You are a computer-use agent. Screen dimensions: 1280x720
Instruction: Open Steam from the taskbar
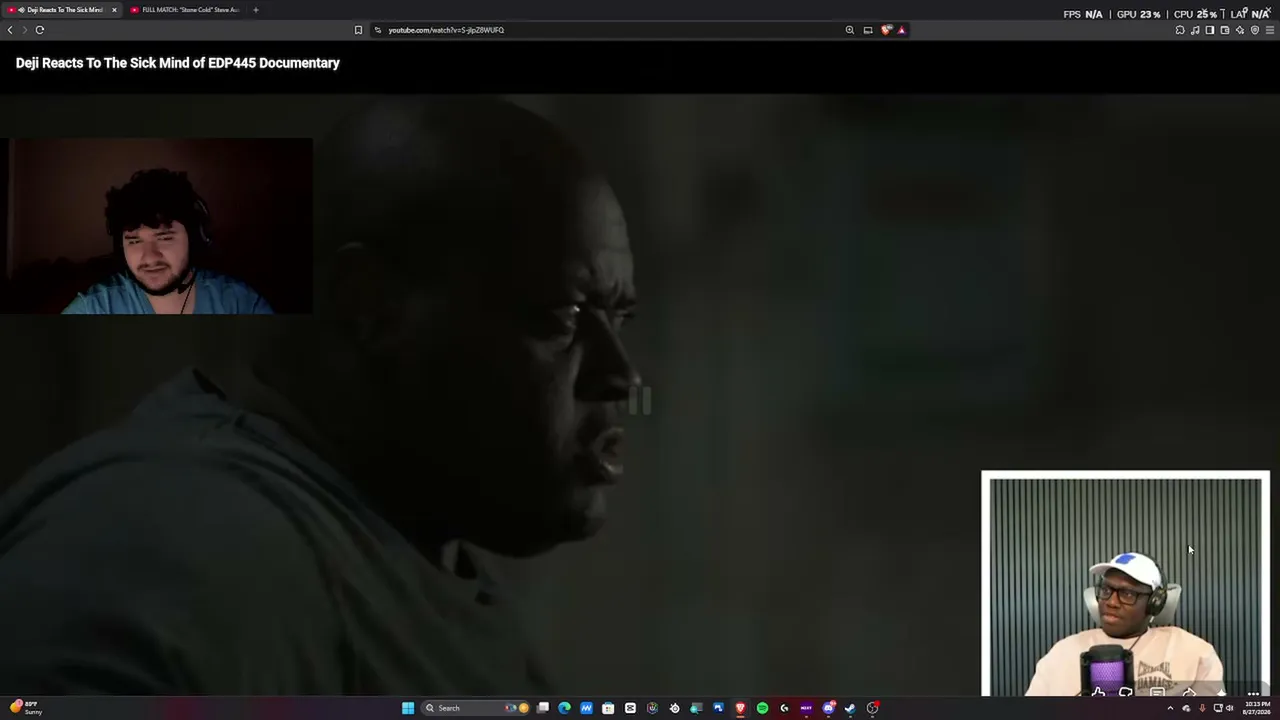(x=850, y=708)
